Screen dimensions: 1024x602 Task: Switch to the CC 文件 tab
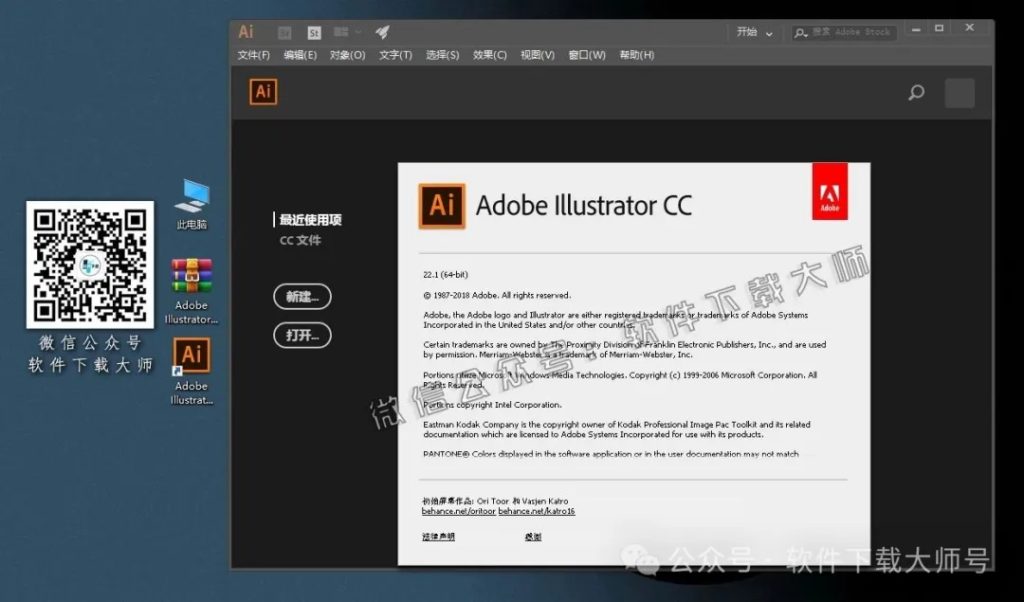point(300,240)
